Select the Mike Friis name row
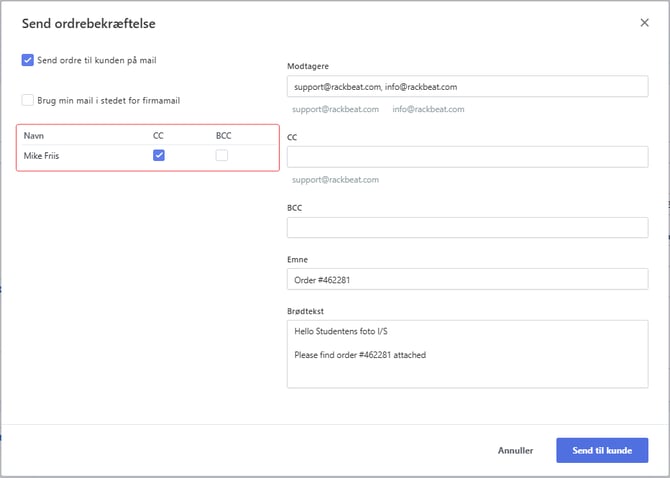Image resolution: width=670 pixels, height=478 pixels. coord(148,155)
